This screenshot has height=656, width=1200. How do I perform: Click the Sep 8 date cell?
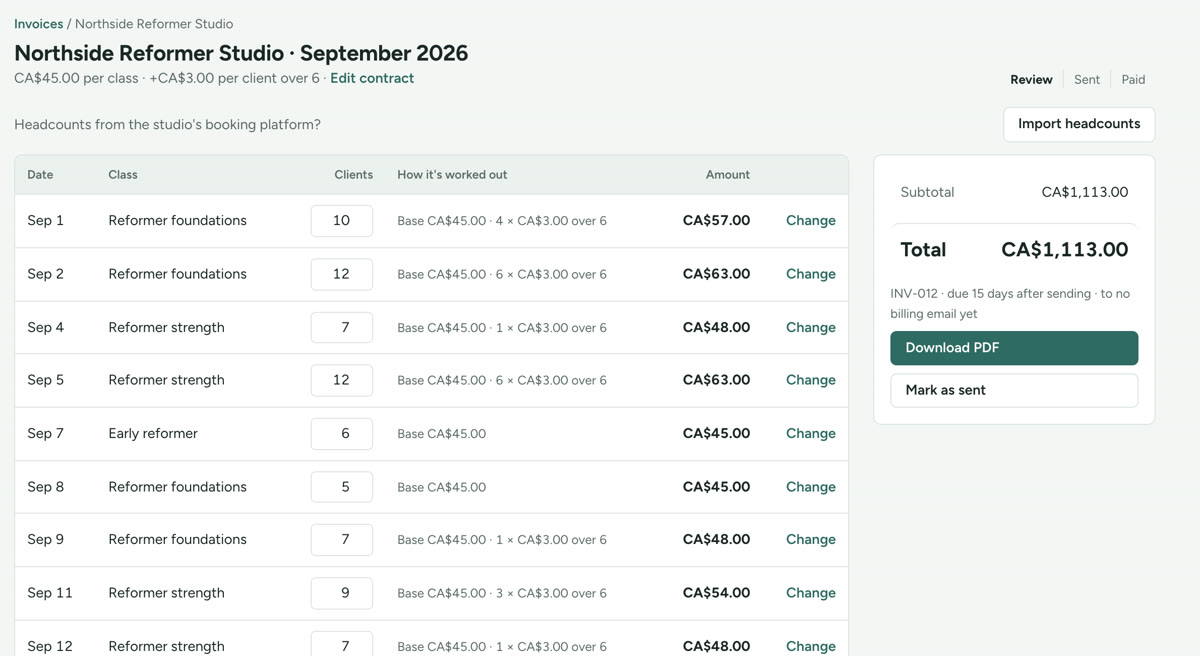tap(45, 487)
